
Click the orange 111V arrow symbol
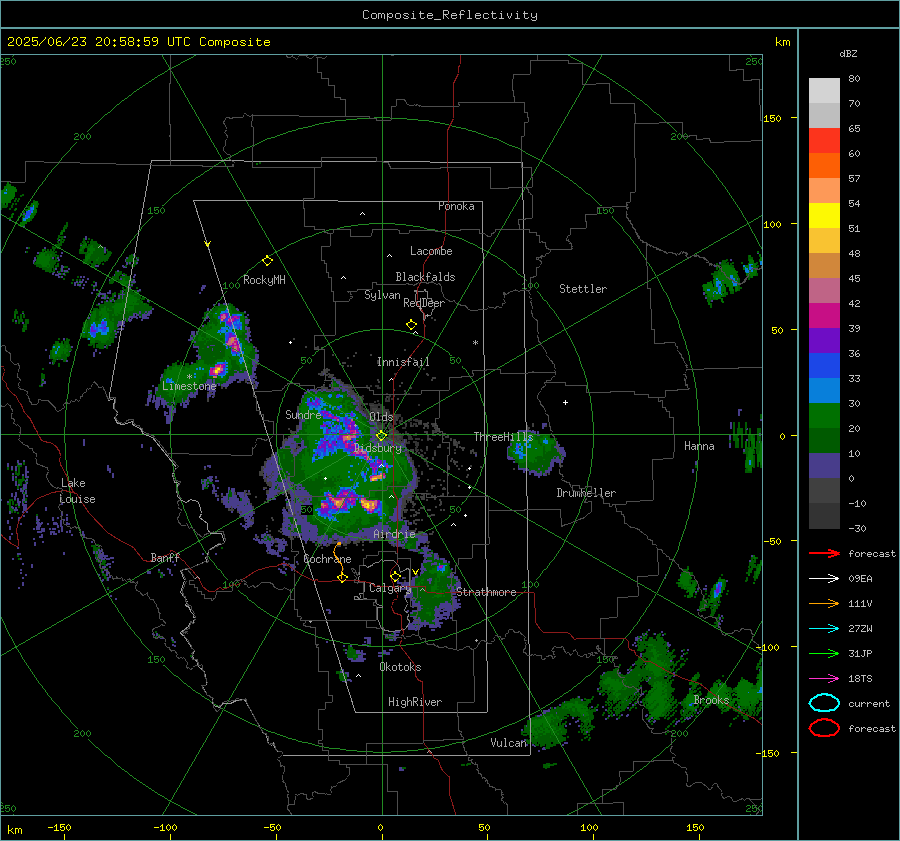tap(824, 603)
